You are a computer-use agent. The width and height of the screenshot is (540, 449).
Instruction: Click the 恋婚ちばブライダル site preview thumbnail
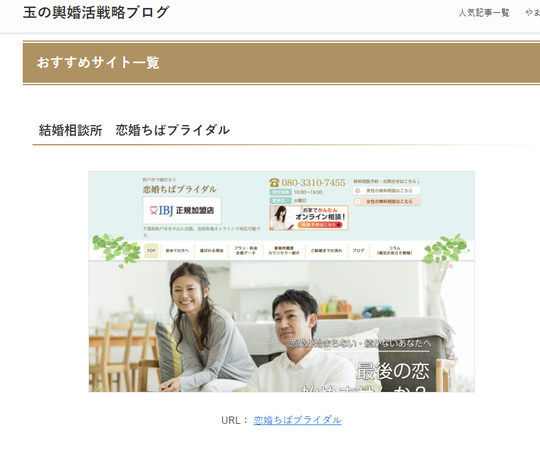281,281
